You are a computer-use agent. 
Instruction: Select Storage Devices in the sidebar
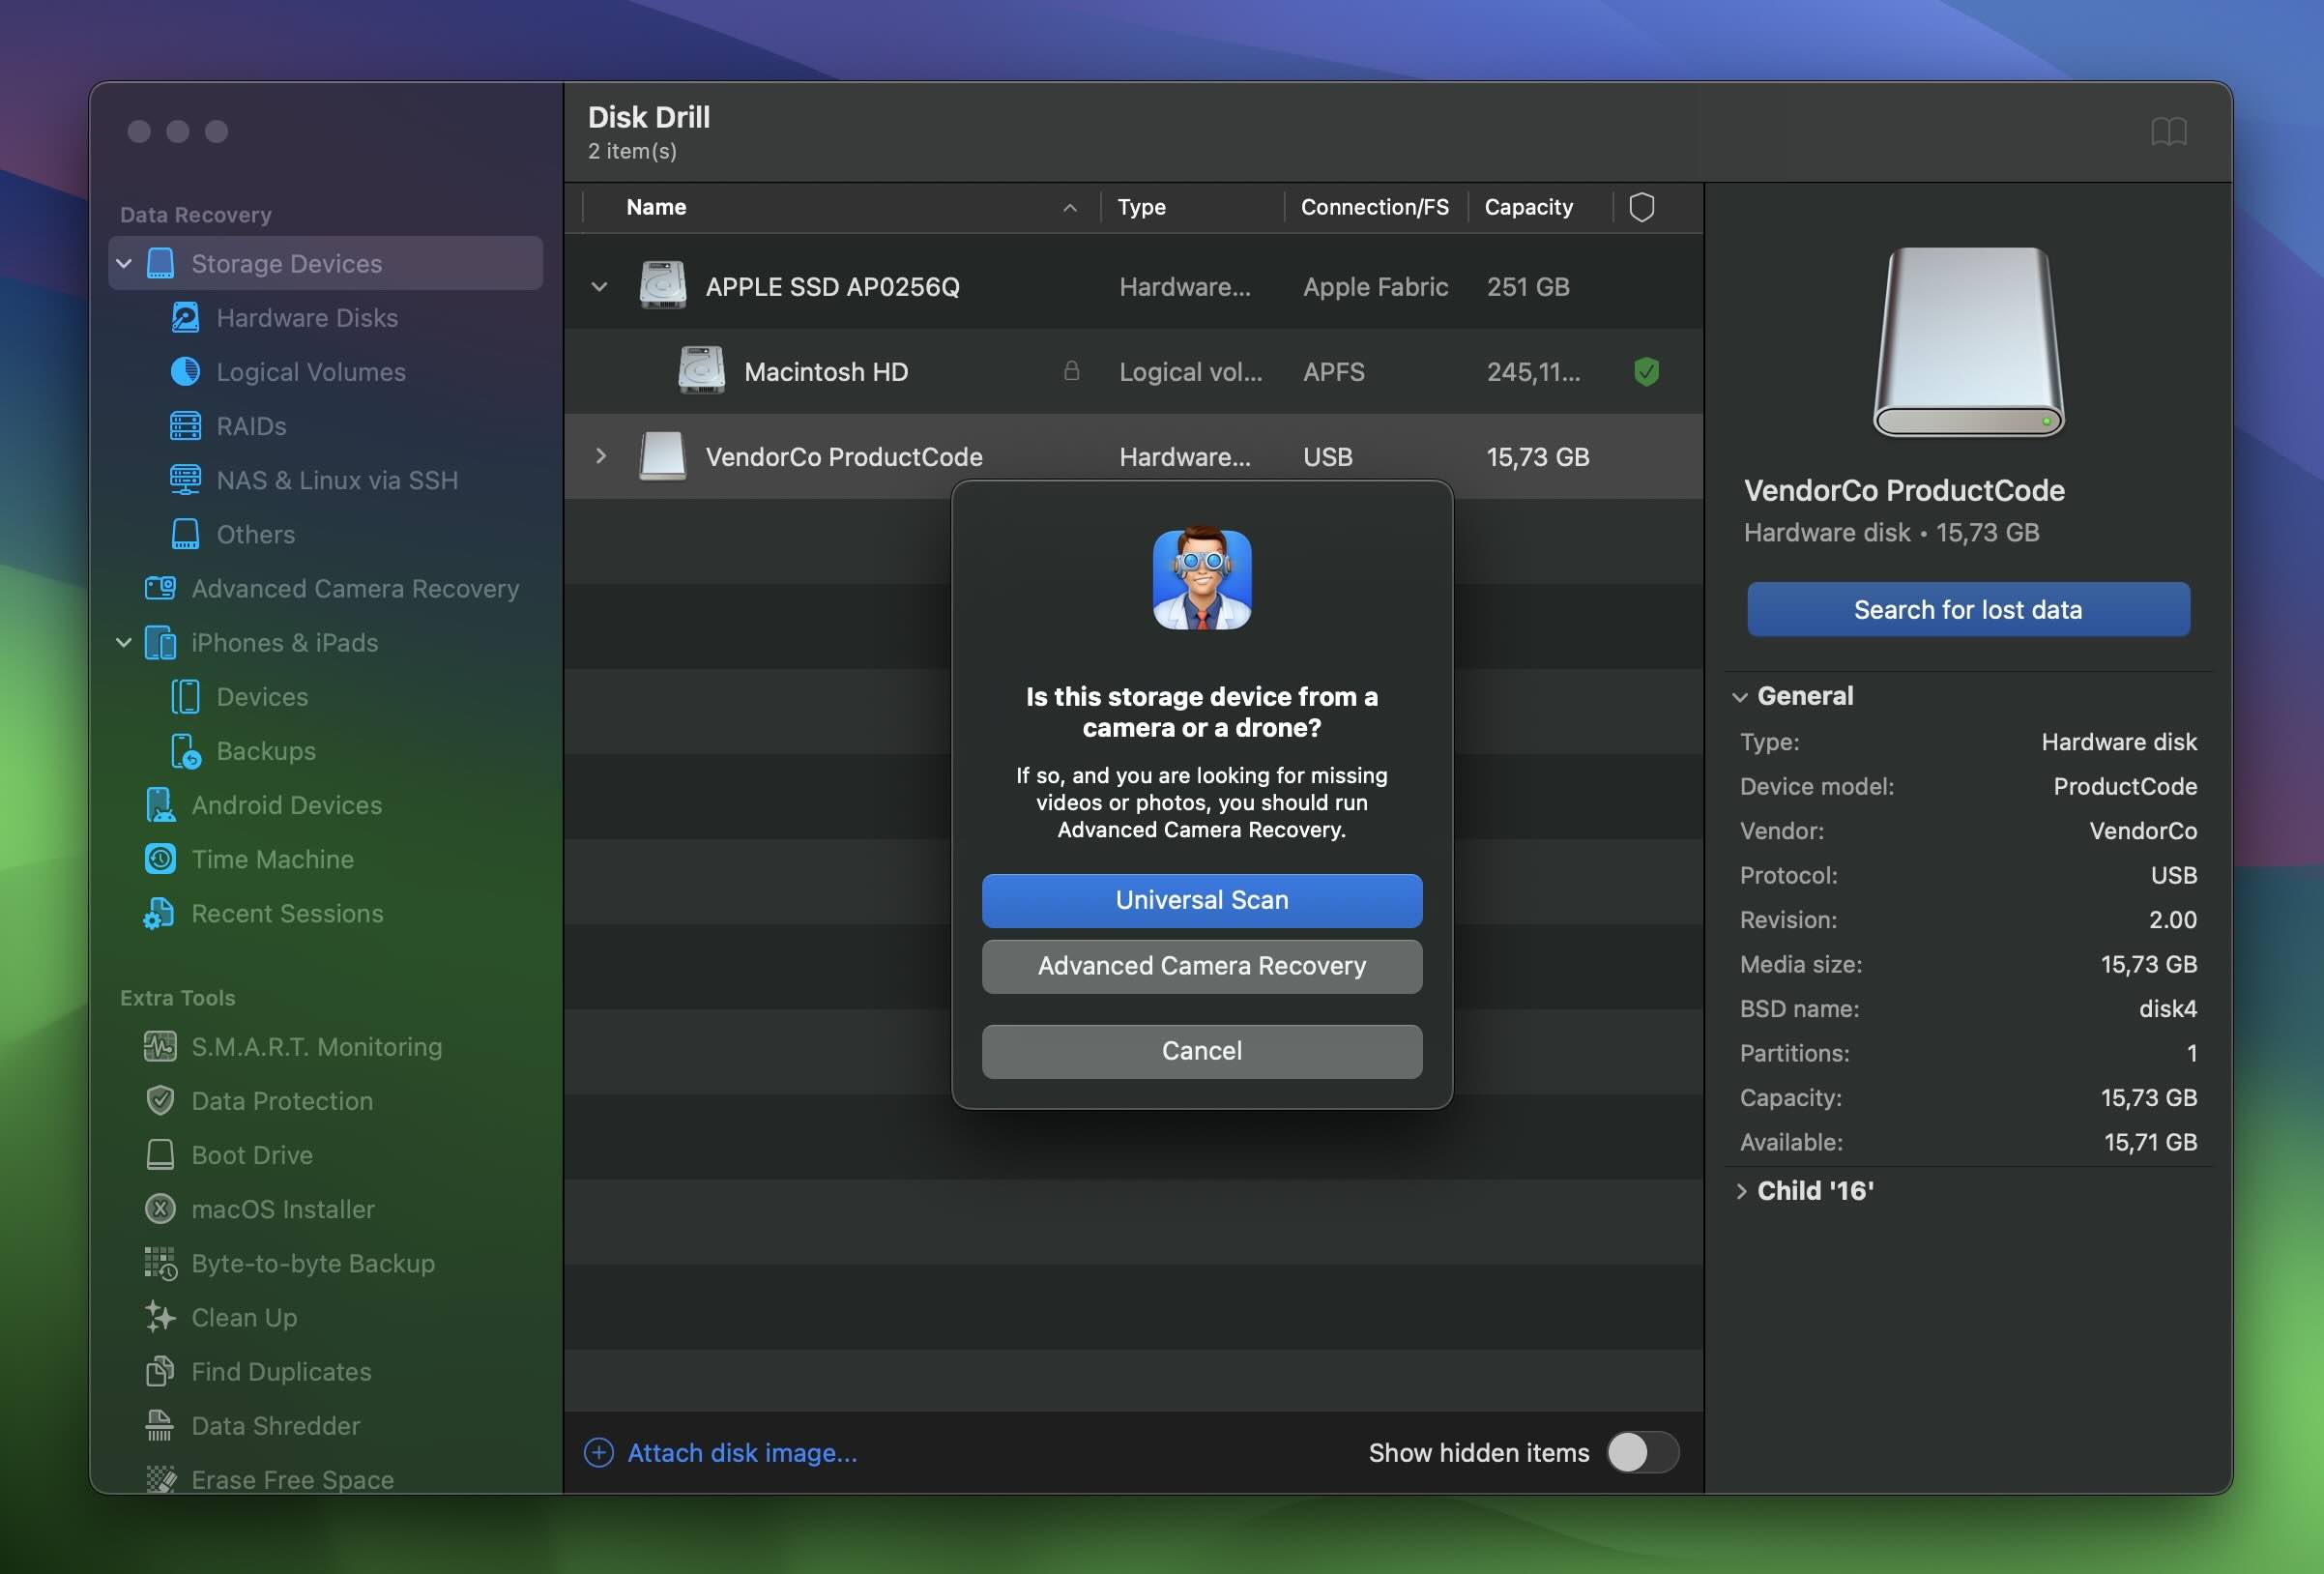click(x=326, y=263)
